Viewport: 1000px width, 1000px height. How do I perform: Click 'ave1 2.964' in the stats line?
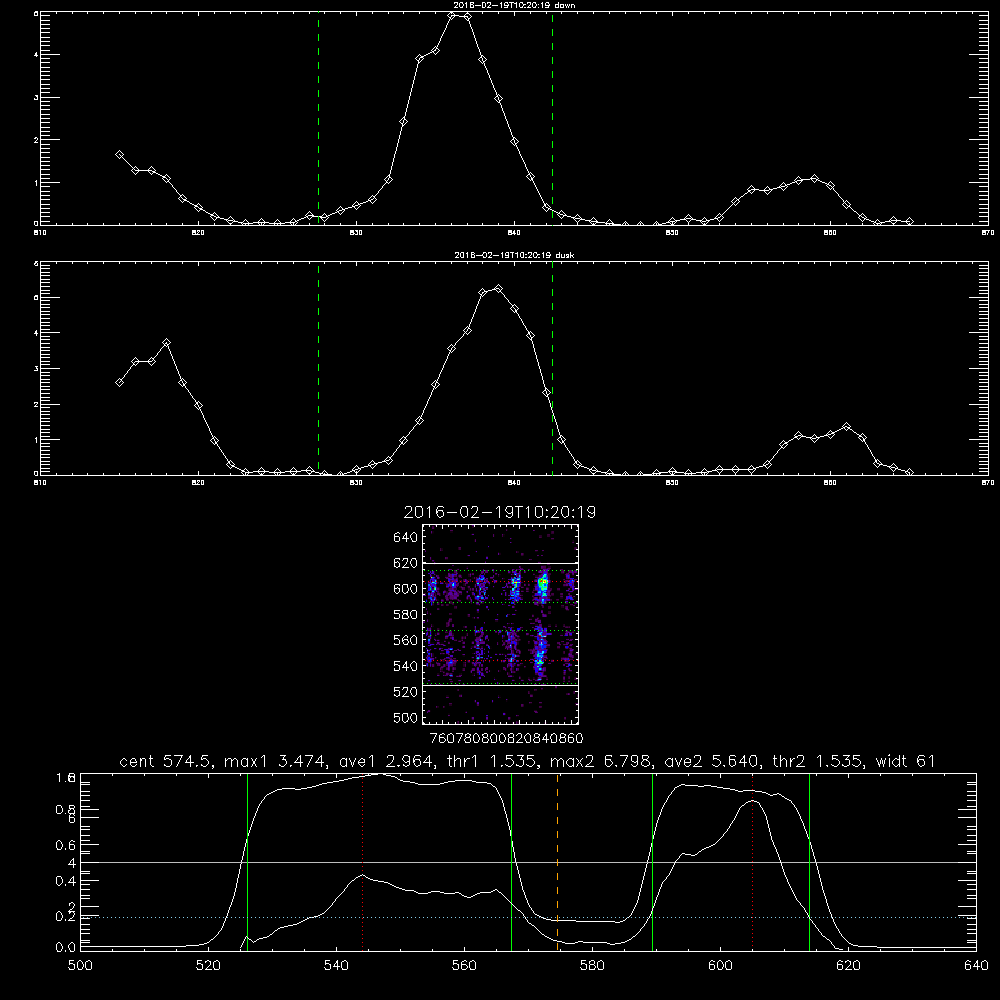[387, 761]
